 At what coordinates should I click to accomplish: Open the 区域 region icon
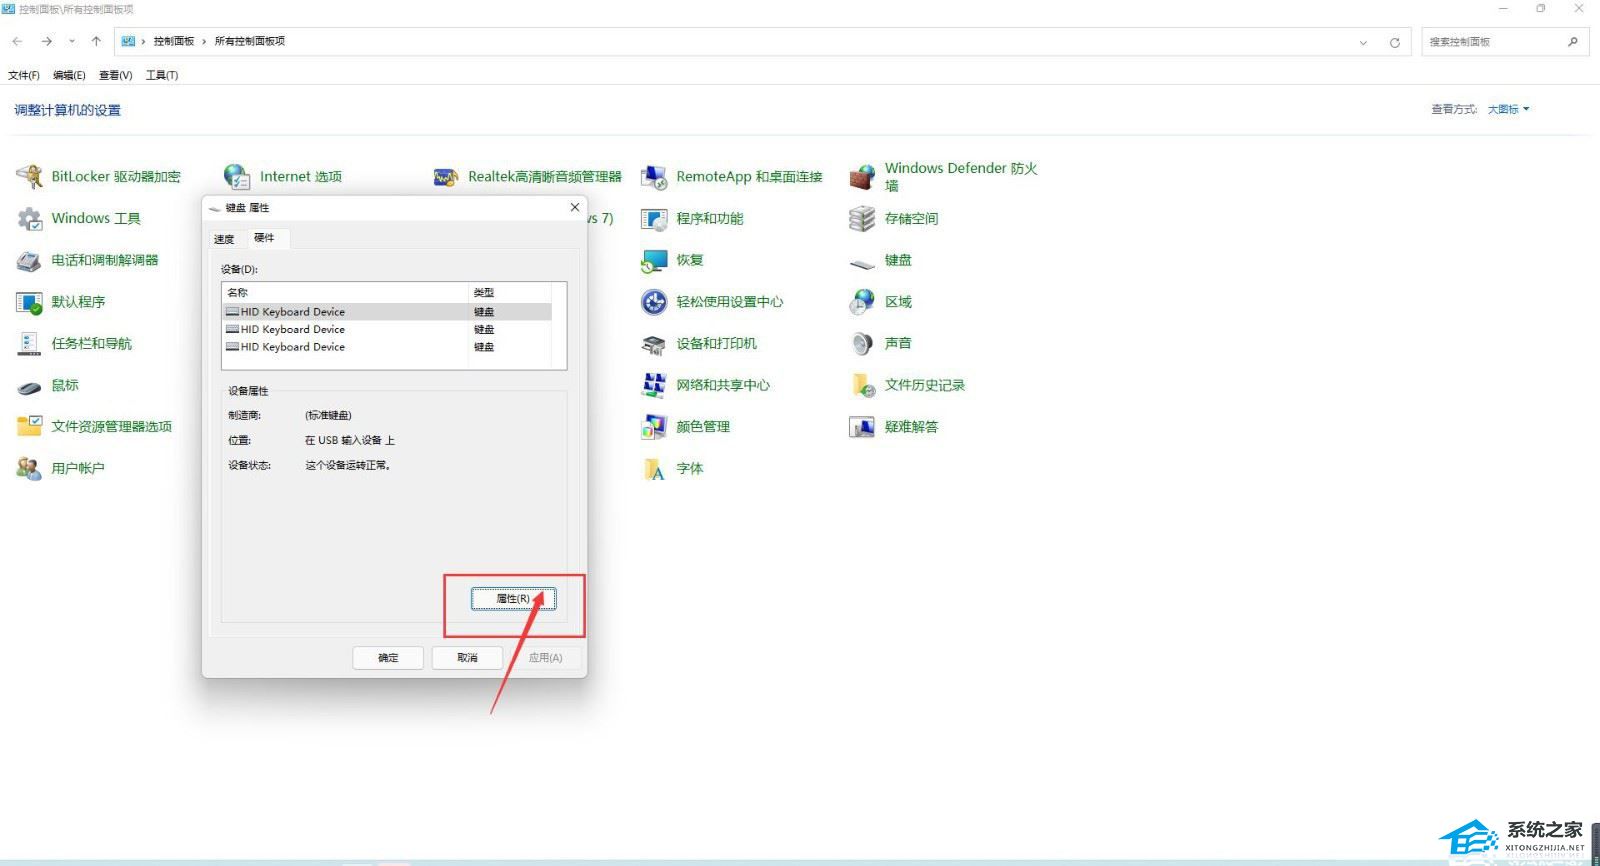click(x=862, y=302)
